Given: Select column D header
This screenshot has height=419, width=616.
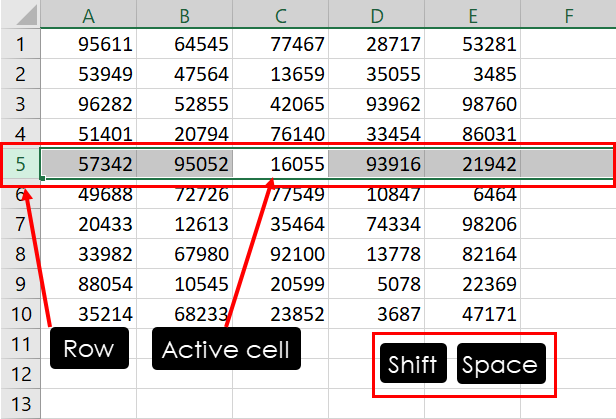Looking at the screenshot, I should click(376, 14).
